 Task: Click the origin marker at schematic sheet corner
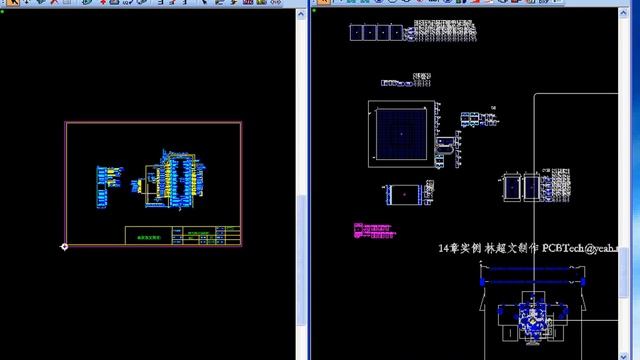64,247
